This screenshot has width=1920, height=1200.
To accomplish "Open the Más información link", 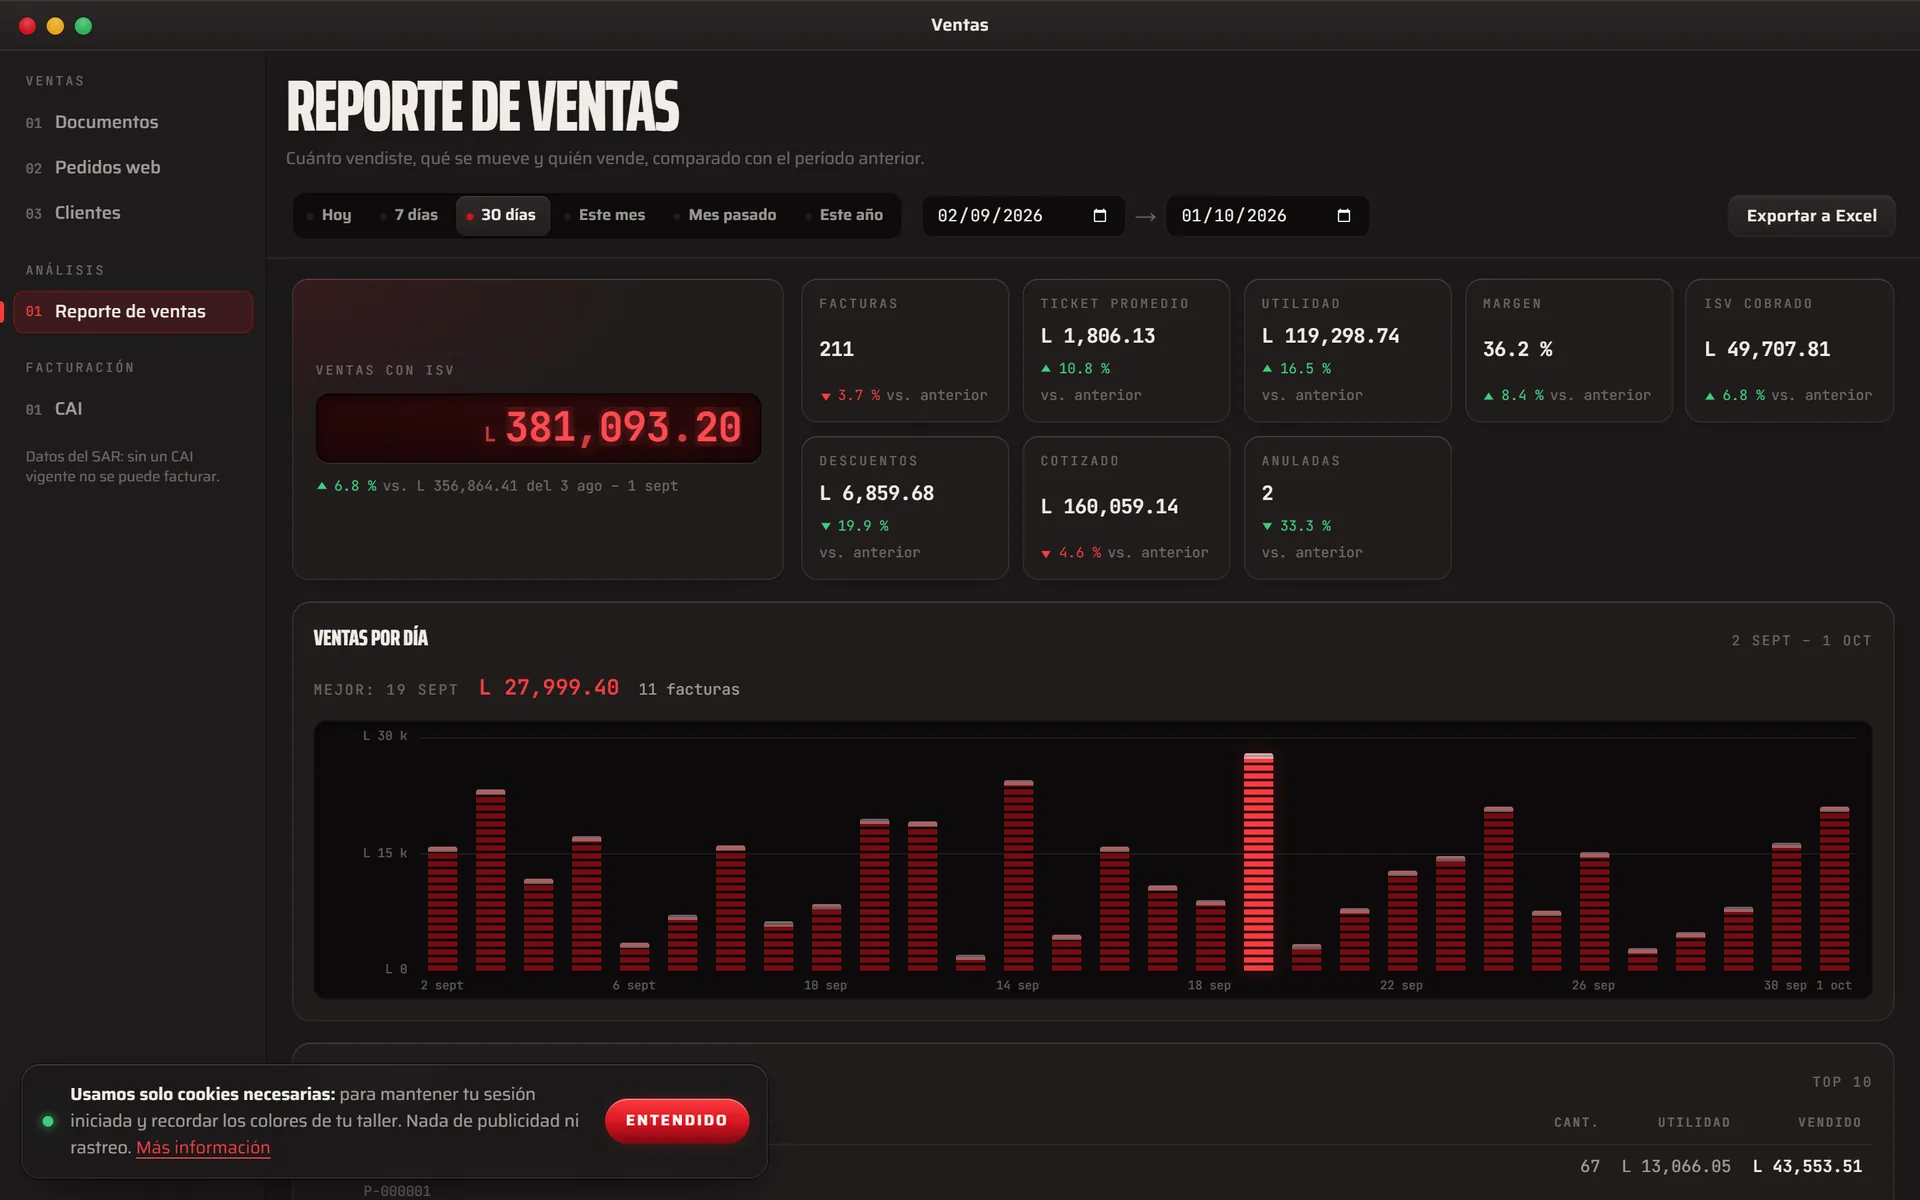I will (x=203, y=1148).
